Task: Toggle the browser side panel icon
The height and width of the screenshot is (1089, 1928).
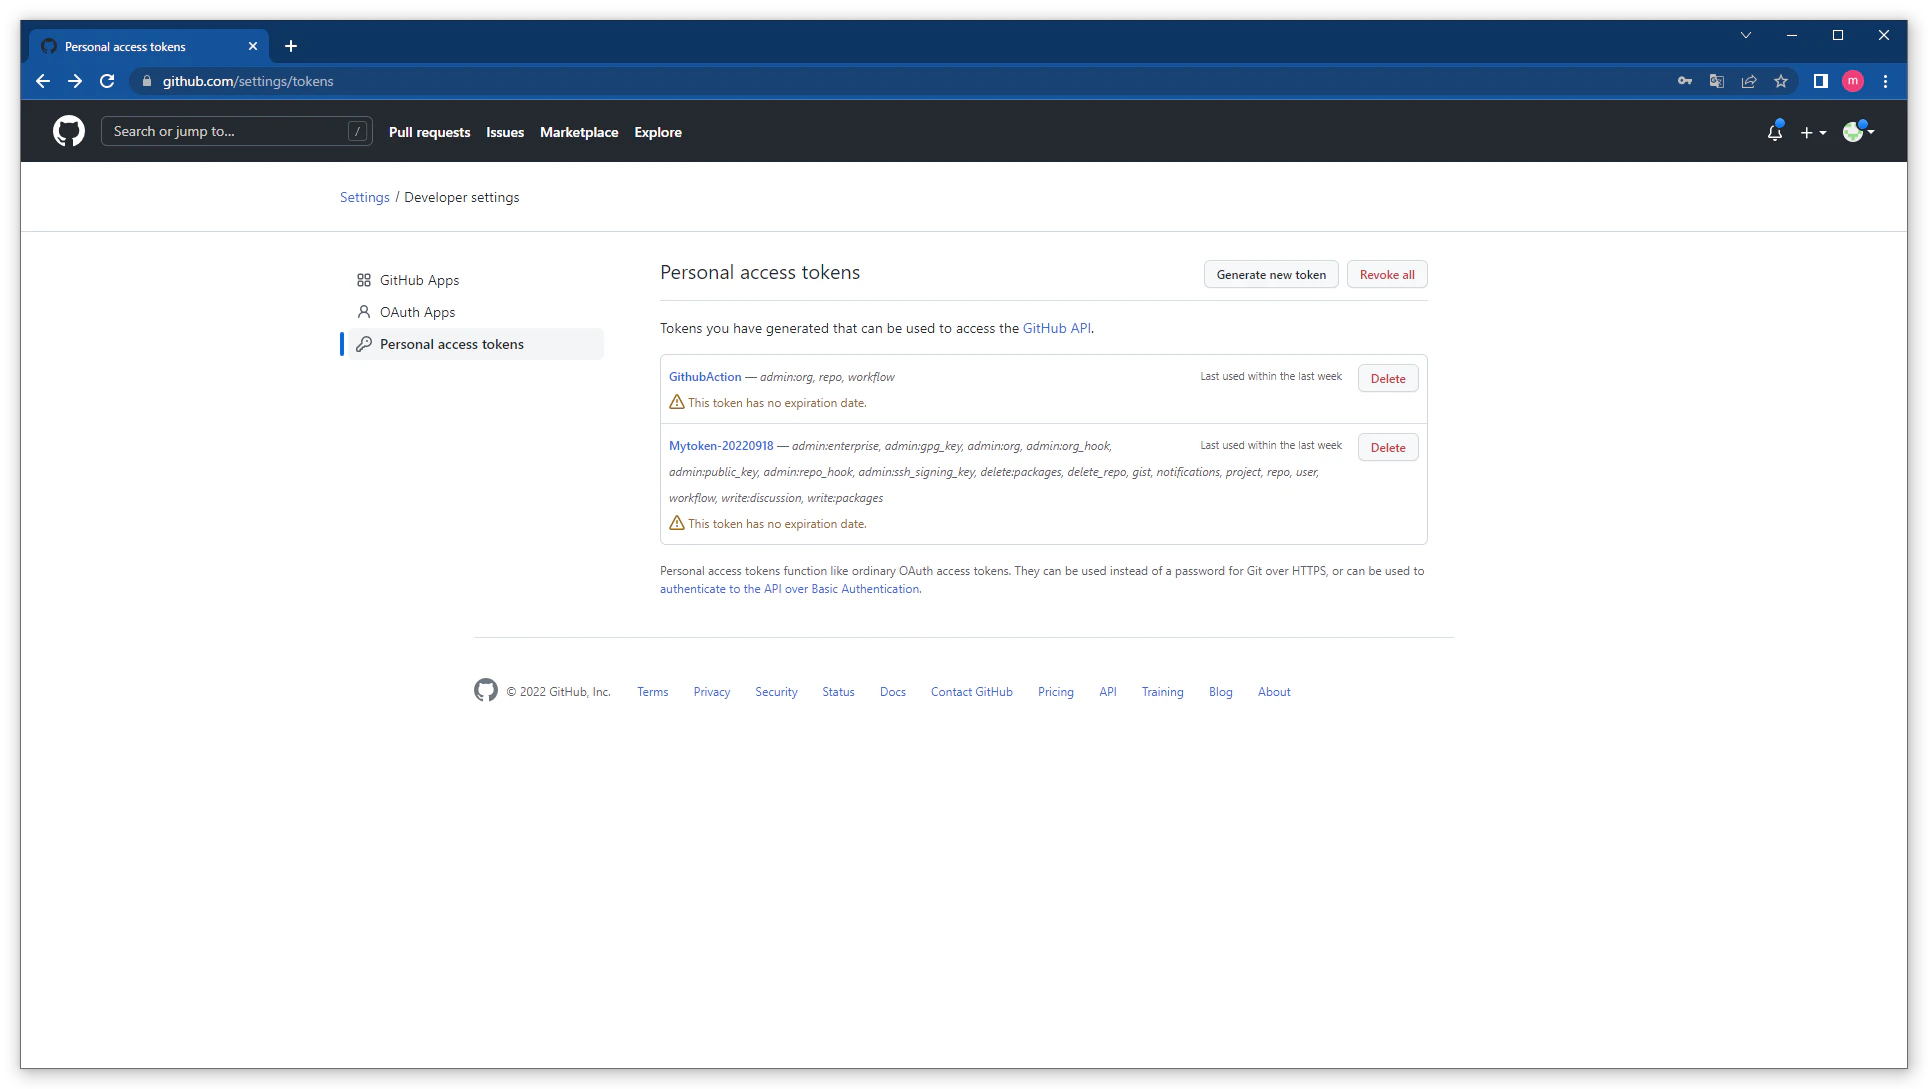Action: pos(1821,81)
